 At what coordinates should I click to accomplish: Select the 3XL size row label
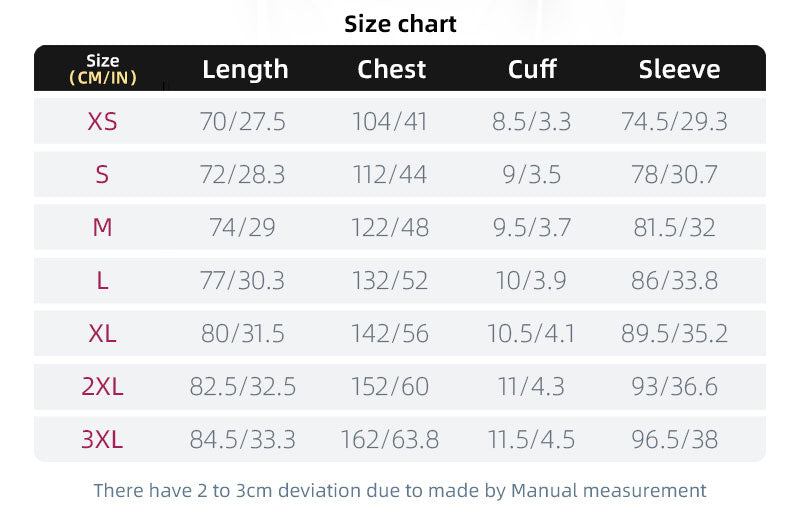[x=102, y=440]
